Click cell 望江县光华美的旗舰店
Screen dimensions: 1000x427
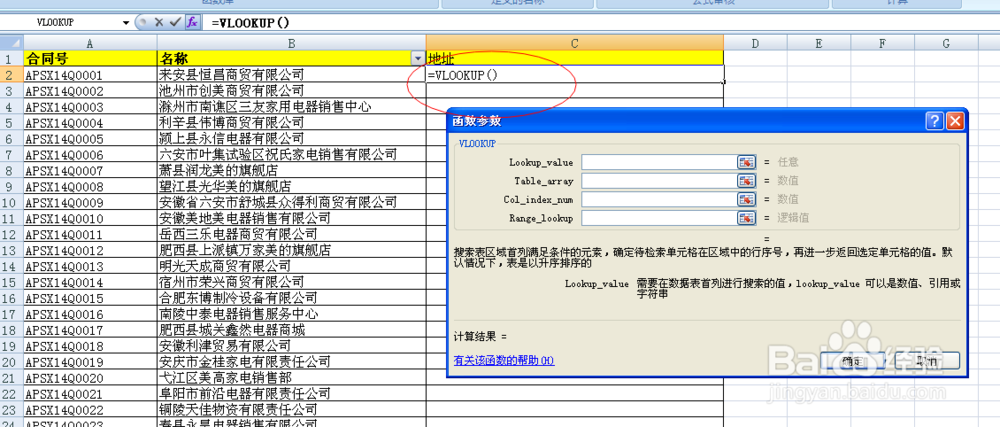(291, 186)
